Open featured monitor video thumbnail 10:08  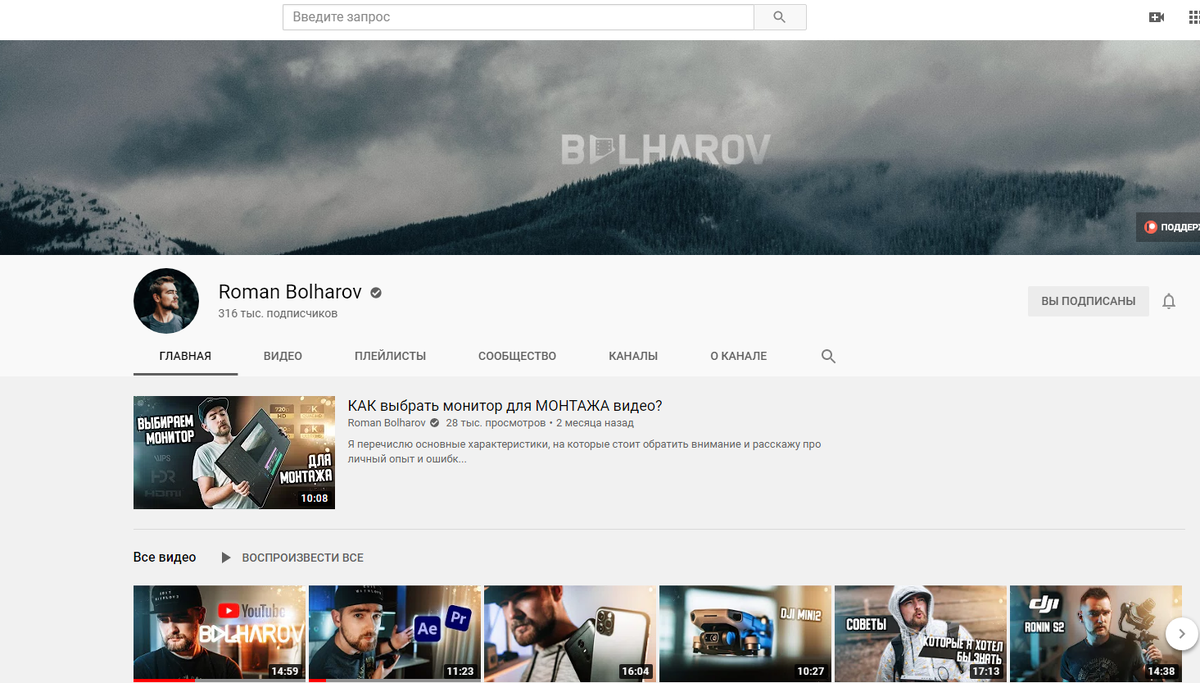[234, 453]
